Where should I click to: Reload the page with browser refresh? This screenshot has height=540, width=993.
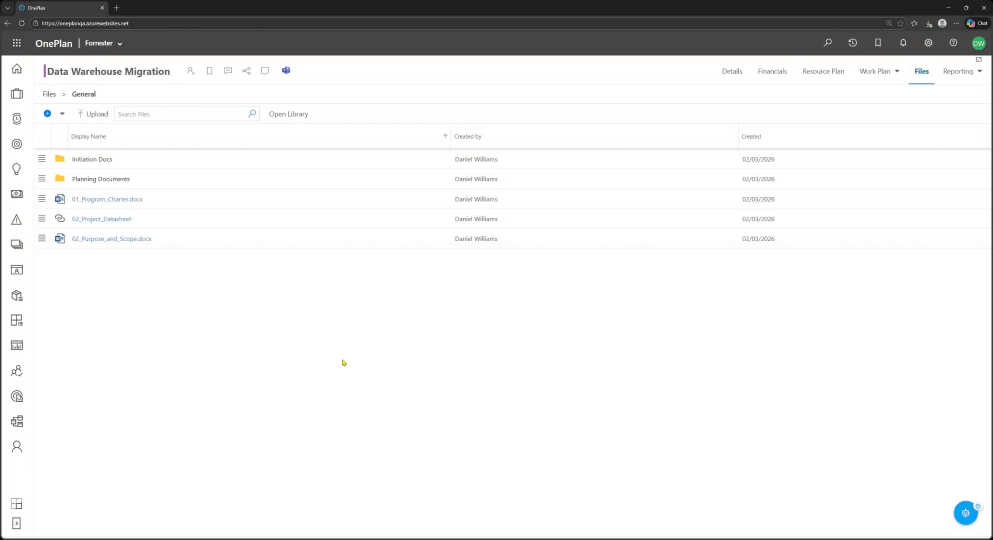(22, 23)
